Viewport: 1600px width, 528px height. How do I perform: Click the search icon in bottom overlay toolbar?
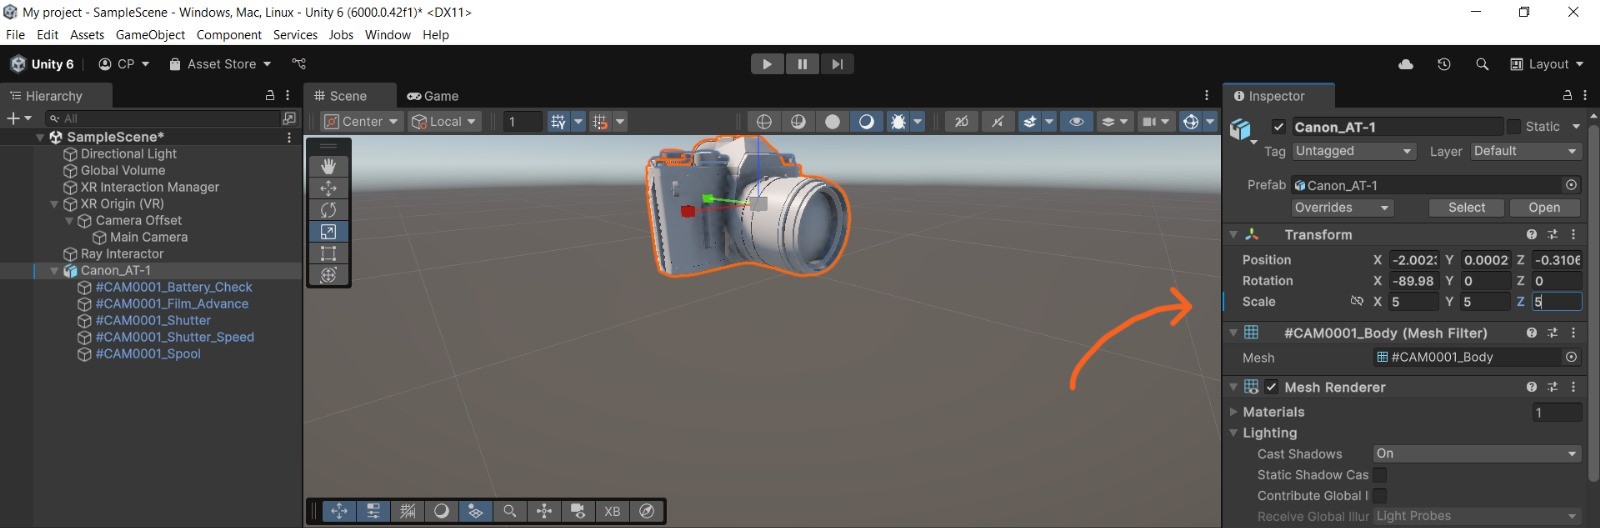click(x=510, y=511)
